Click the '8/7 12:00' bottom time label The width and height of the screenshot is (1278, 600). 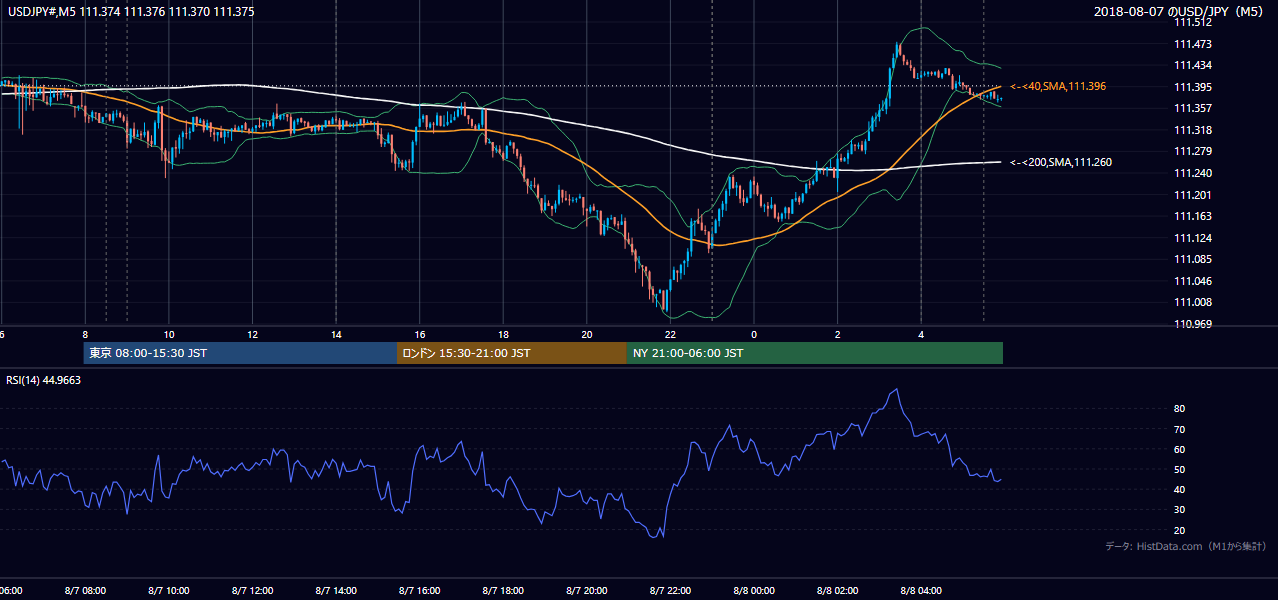252,592
